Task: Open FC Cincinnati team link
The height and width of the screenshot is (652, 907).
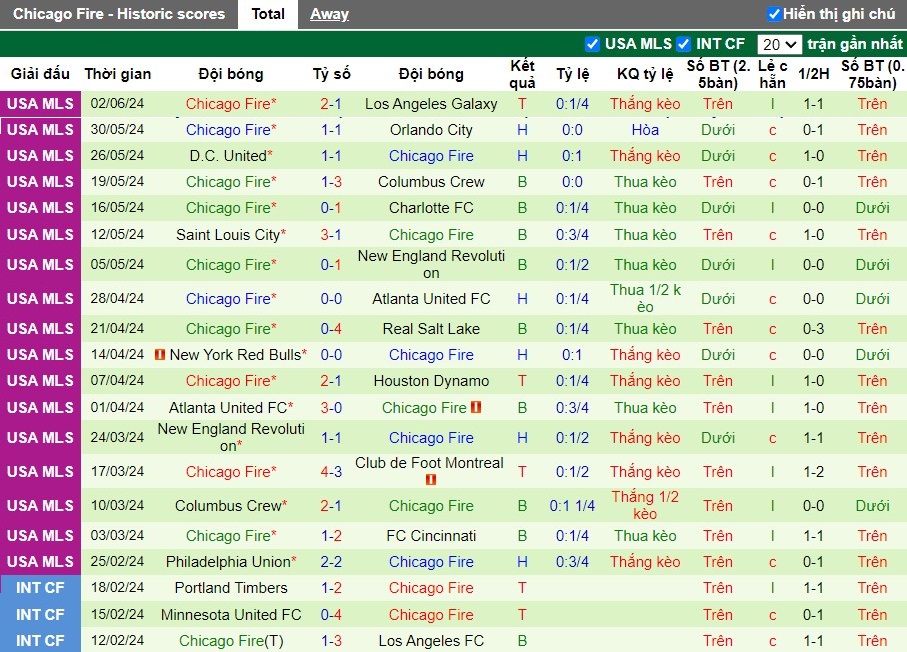Action: (431, 536)
